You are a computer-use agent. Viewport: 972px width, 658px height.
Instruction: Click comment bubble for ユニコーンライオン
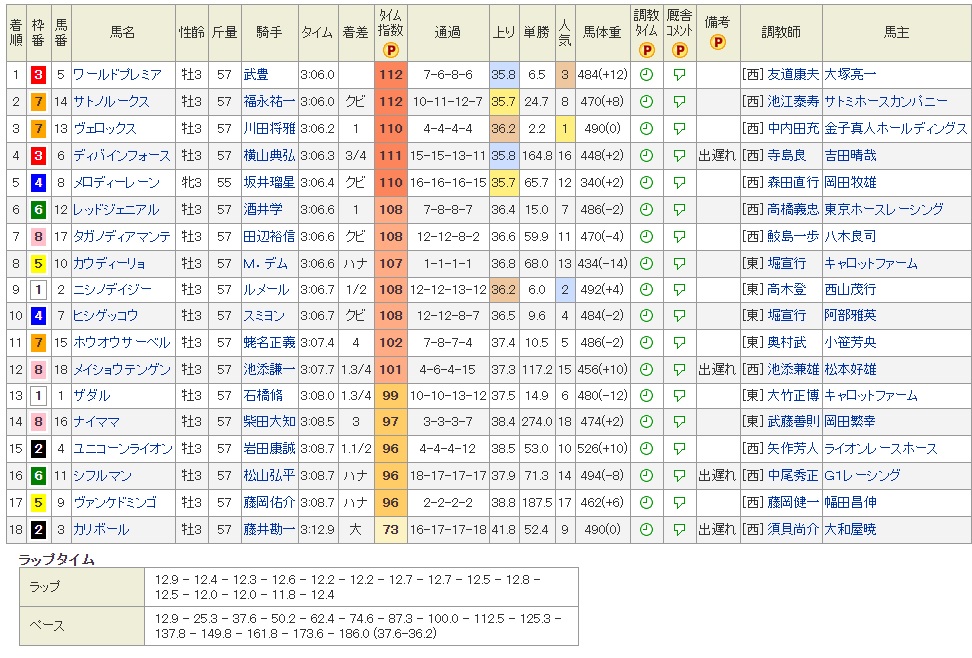coord(679,448)
